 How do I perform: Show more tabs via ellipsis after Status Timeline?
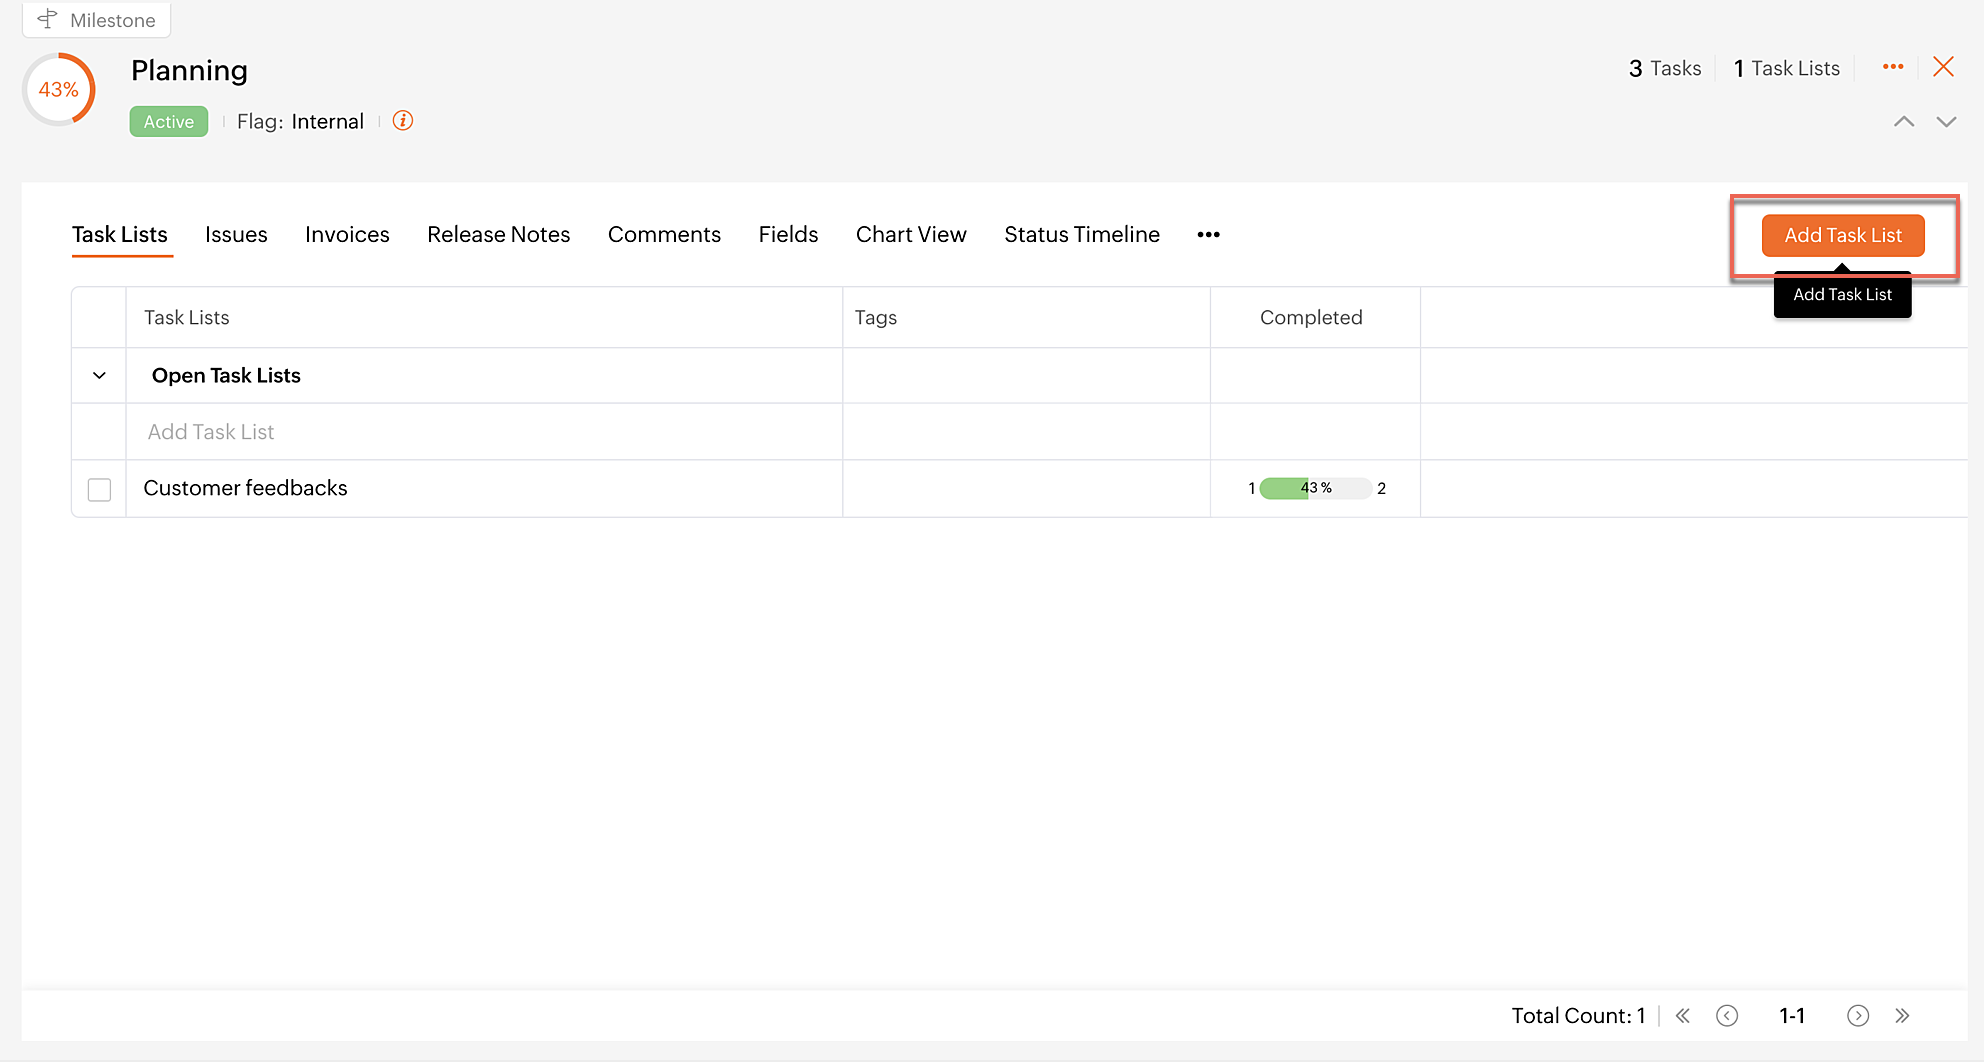[x=1208, y=235]
